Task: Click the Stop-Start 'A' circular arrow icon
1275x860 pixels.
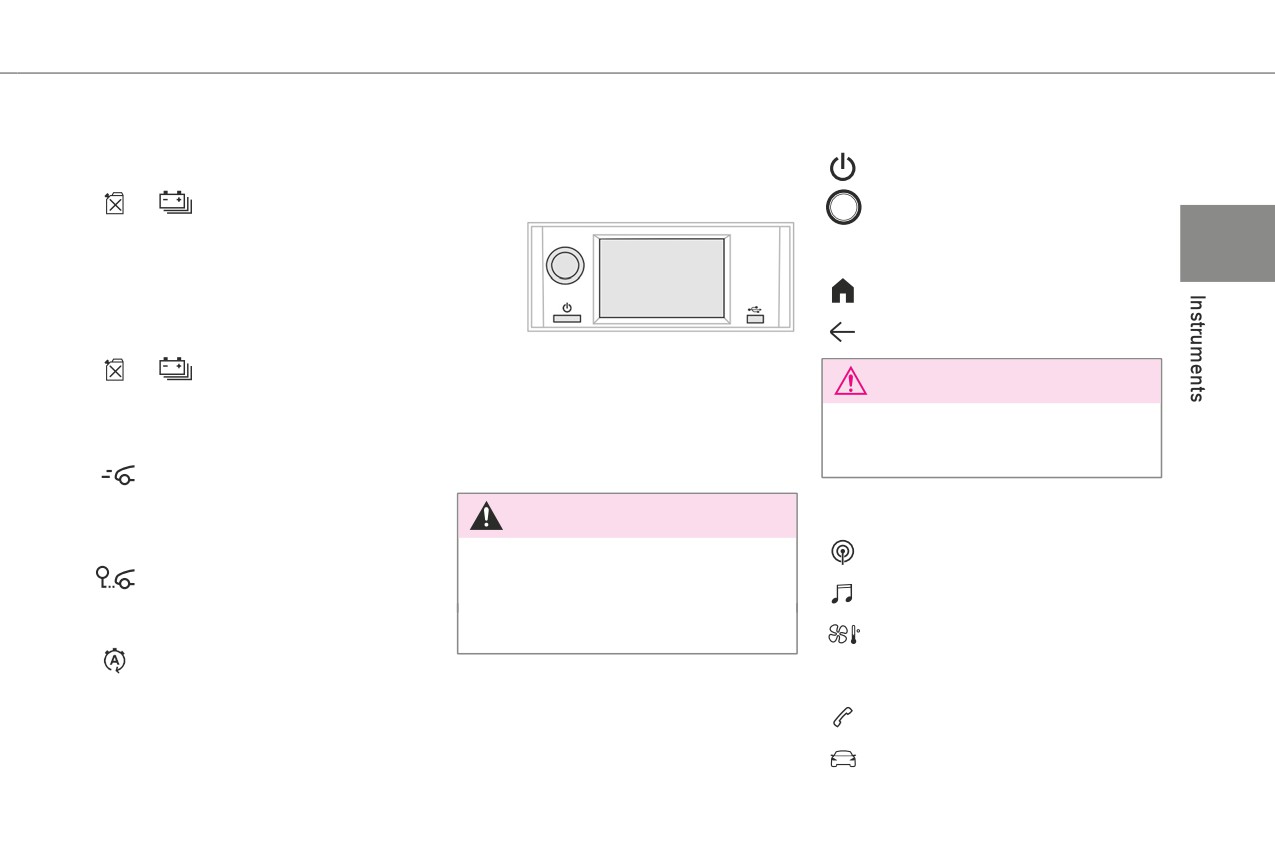Action: pyautogui.click(x=116, y=661)
